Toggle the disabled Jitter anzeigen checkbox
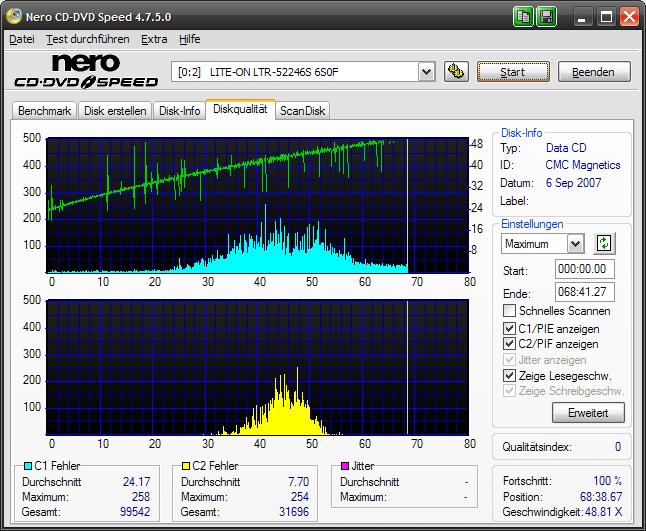Viewport: 646px width, 531px height. 509,360
